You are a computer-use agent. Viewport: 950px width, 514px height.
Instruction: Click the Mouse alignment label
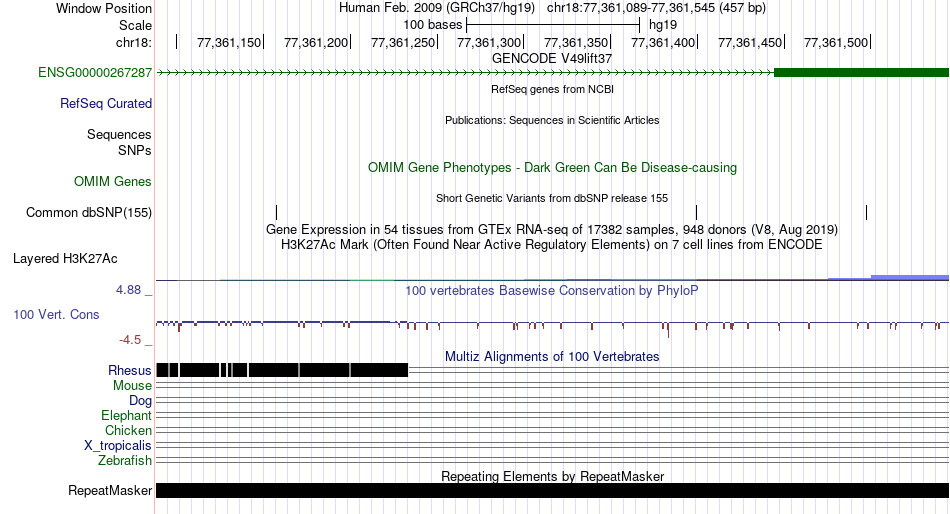(x=132, y=386)
